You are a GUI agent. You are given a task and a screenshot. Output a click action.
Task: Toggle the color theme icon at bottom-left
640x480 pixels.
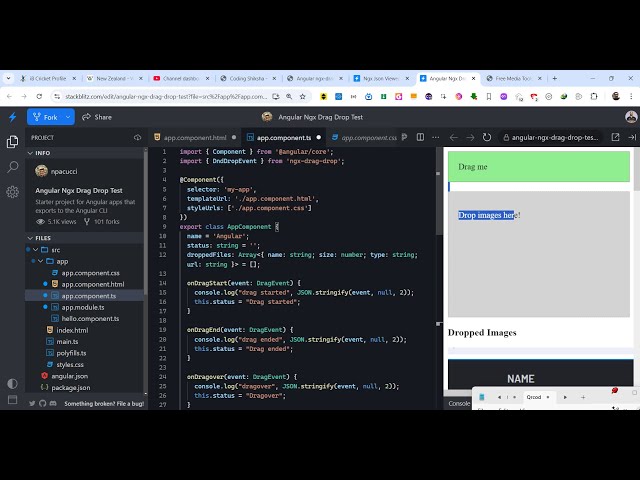click(x=12, y=383)
